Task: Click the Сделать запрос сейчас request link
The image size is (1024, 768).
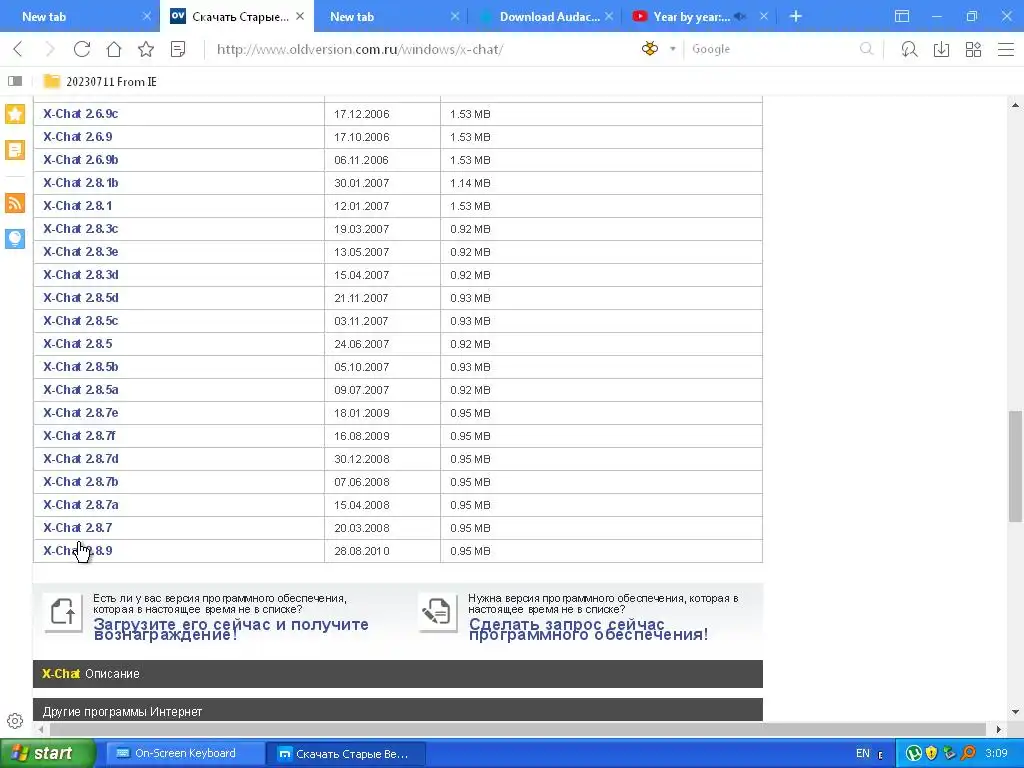Action: (x=588, y=629)
